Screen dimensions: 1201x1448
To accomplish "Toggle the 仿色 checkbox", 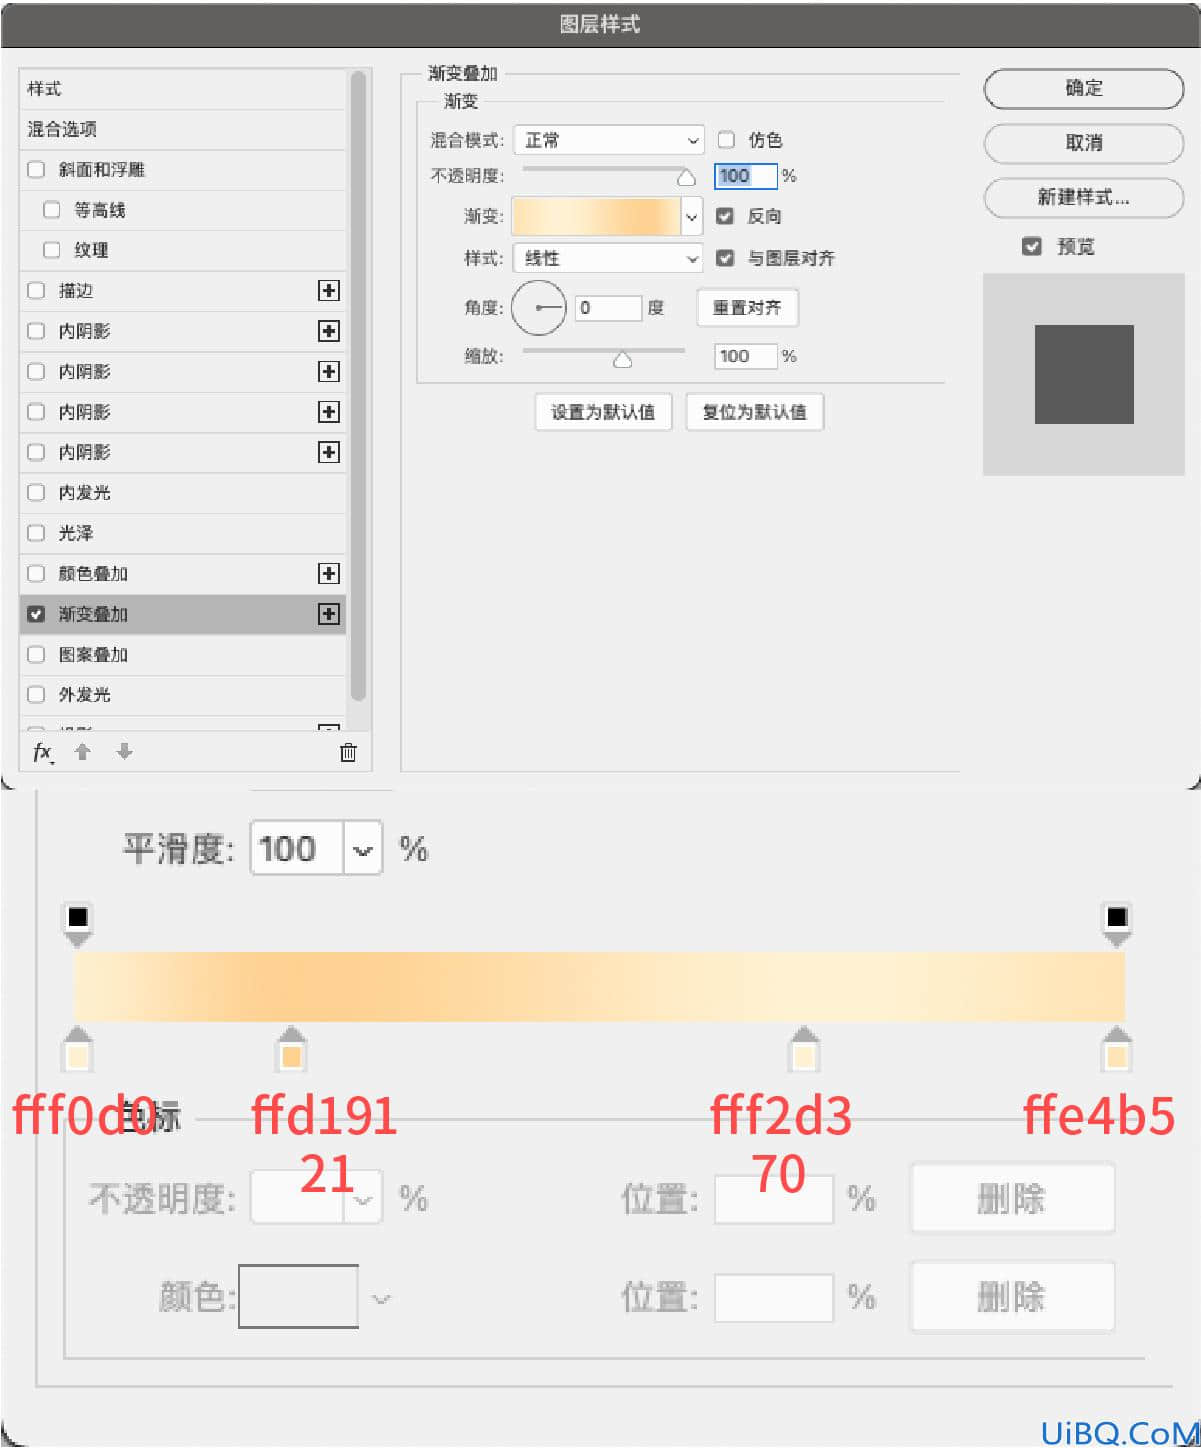I will click(x=726, y=140).
